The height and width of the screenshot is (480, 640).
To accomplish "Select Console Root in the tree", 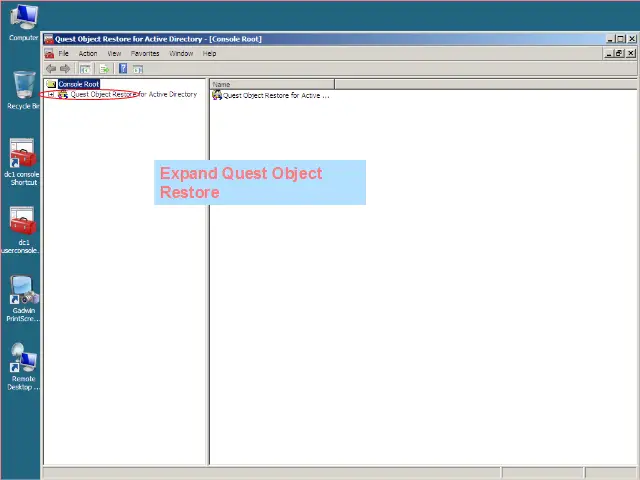I will coord(79,84).
